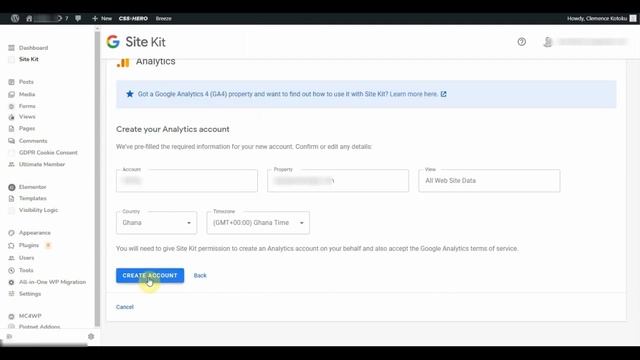Open Tools in sidebar
This screenshot has width=640, height=360.
click(26, 270)
